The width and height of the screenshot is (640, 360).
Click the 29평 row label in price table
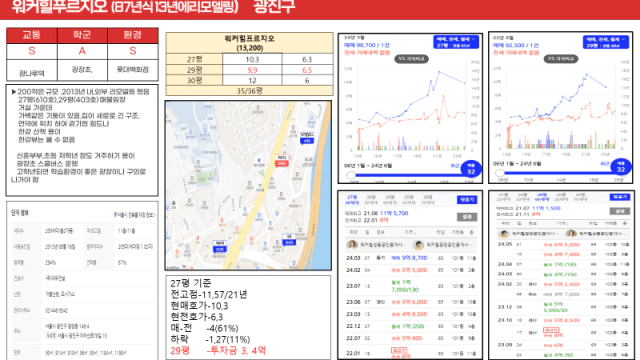coord(194,70)
